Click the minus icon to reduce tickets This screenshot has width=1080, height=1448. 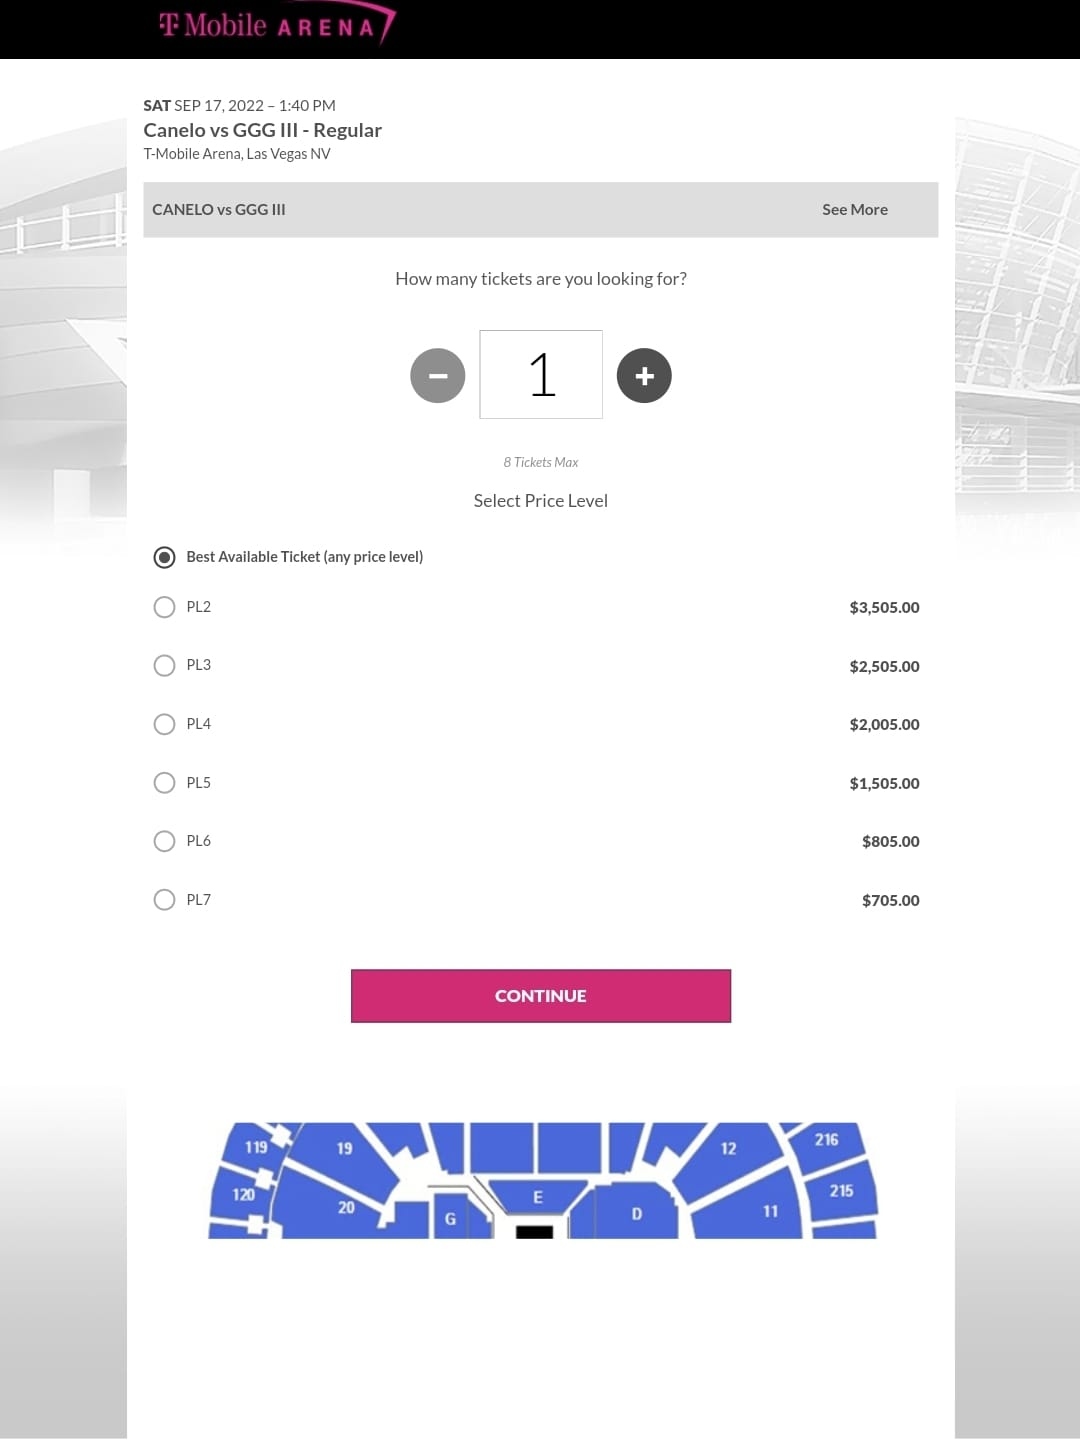pyautogui.click(x=437, y=375)
